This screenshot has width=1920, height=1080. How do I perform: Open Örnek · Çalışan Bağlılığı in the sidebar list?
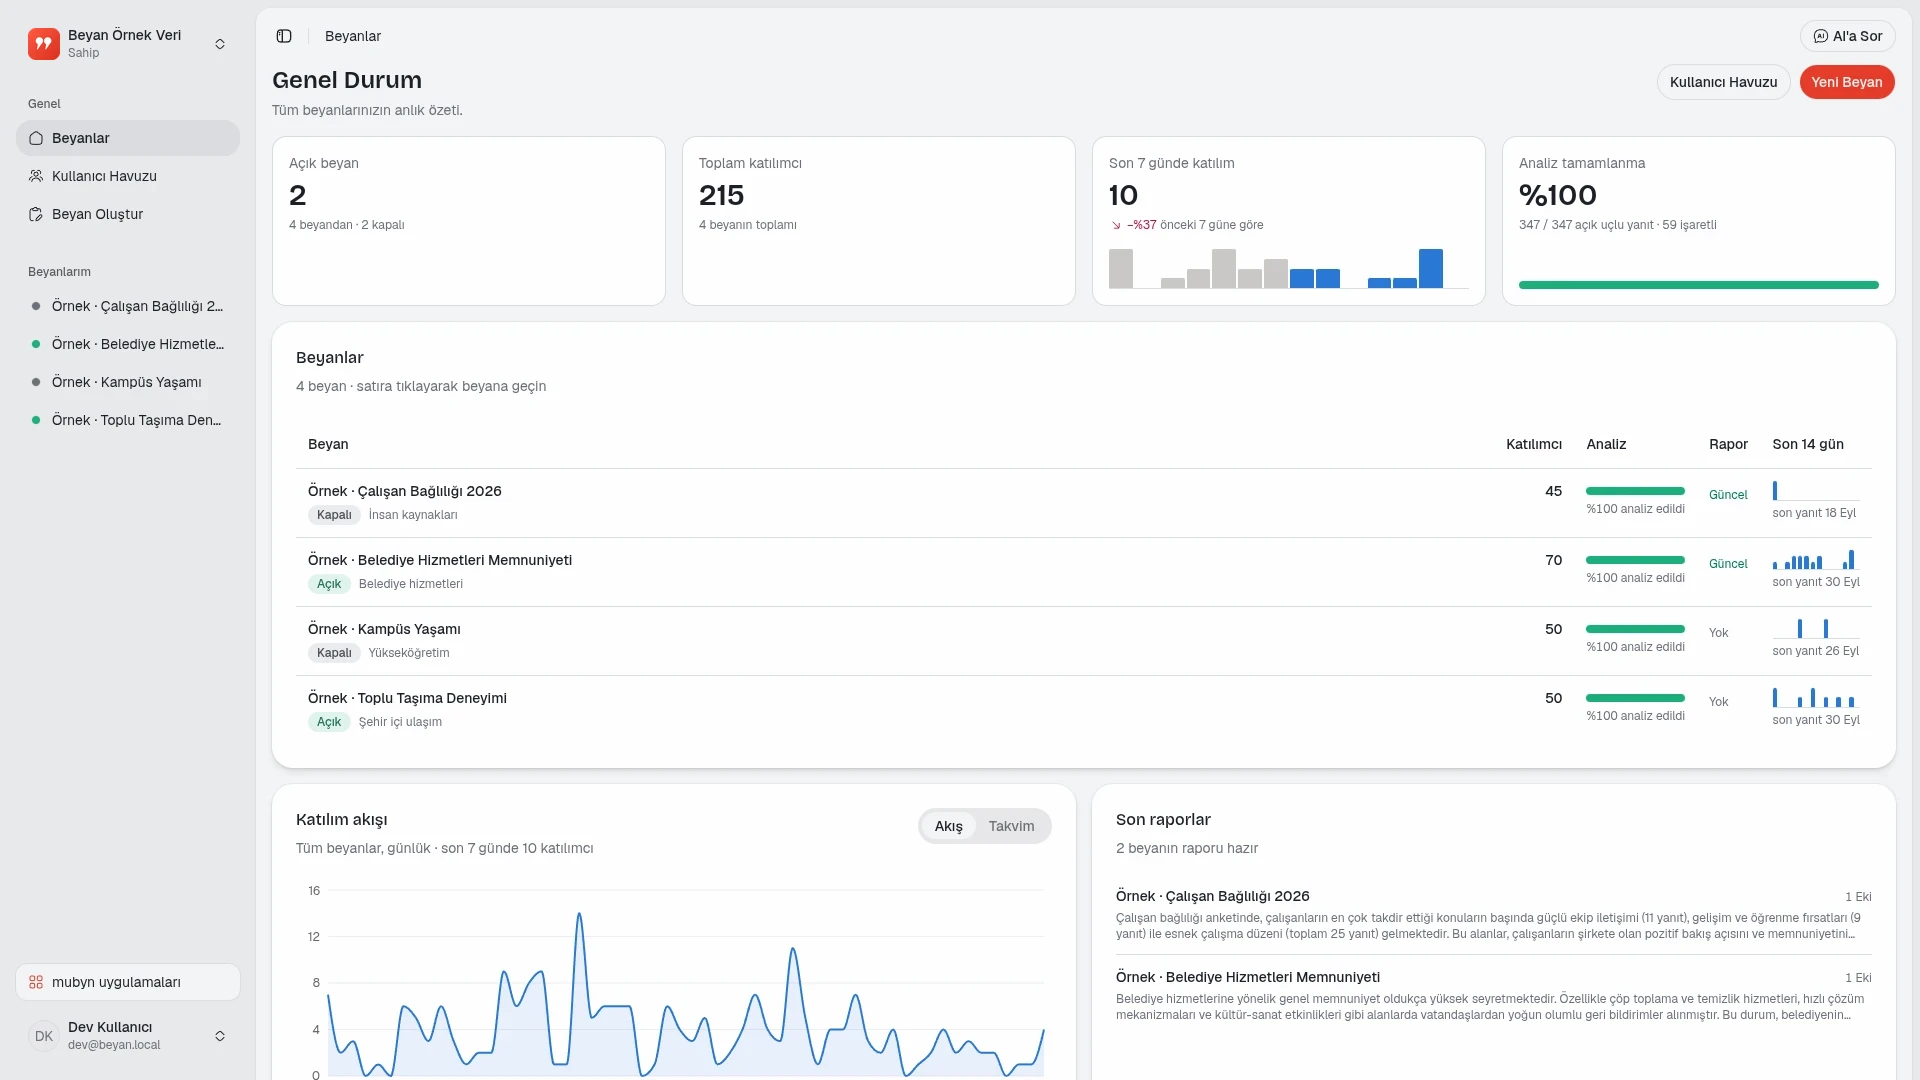(x=128, y=306)
